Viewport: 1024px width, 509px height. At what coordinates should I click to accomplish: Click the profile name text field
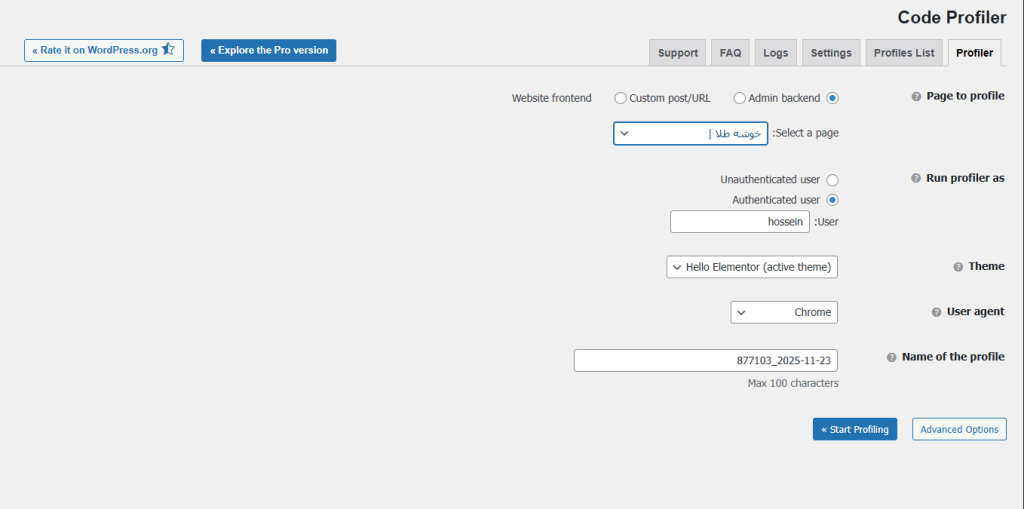point(706,360)
